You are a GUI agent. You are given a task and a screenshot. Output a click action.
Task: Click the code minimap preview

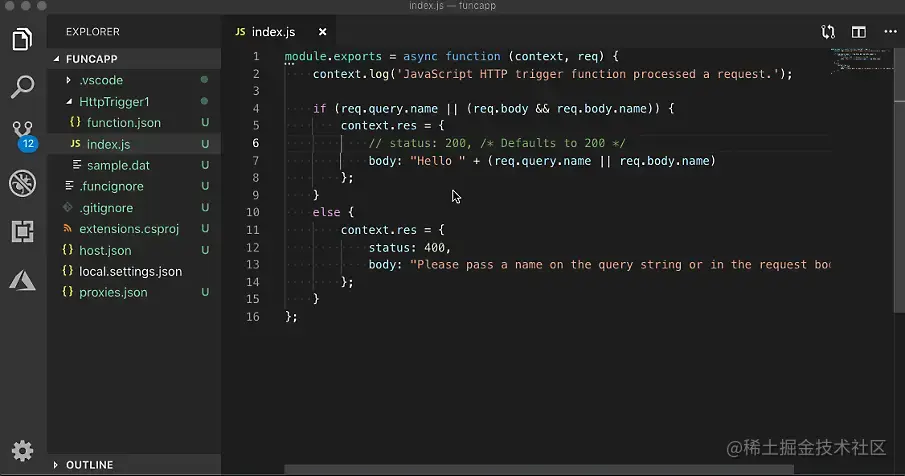(861, 61)
